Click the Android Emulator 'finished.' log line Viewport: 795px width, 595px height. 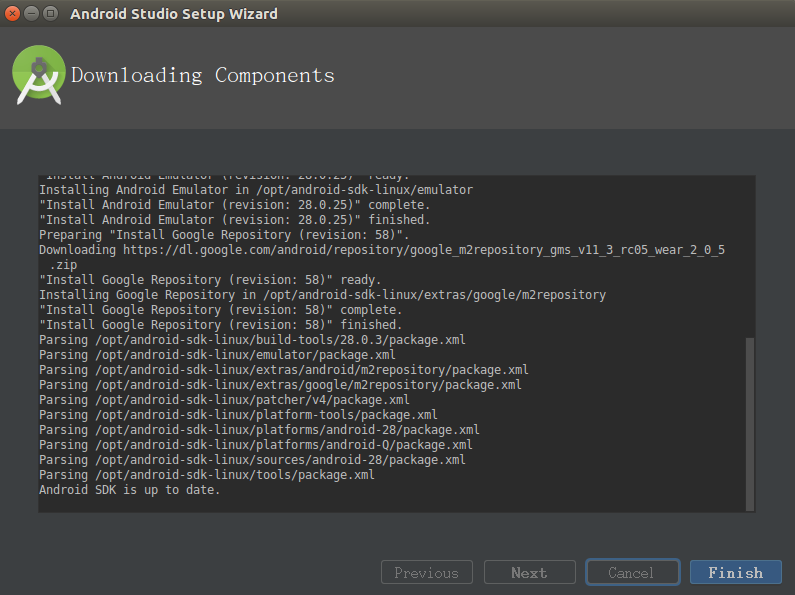235,220
